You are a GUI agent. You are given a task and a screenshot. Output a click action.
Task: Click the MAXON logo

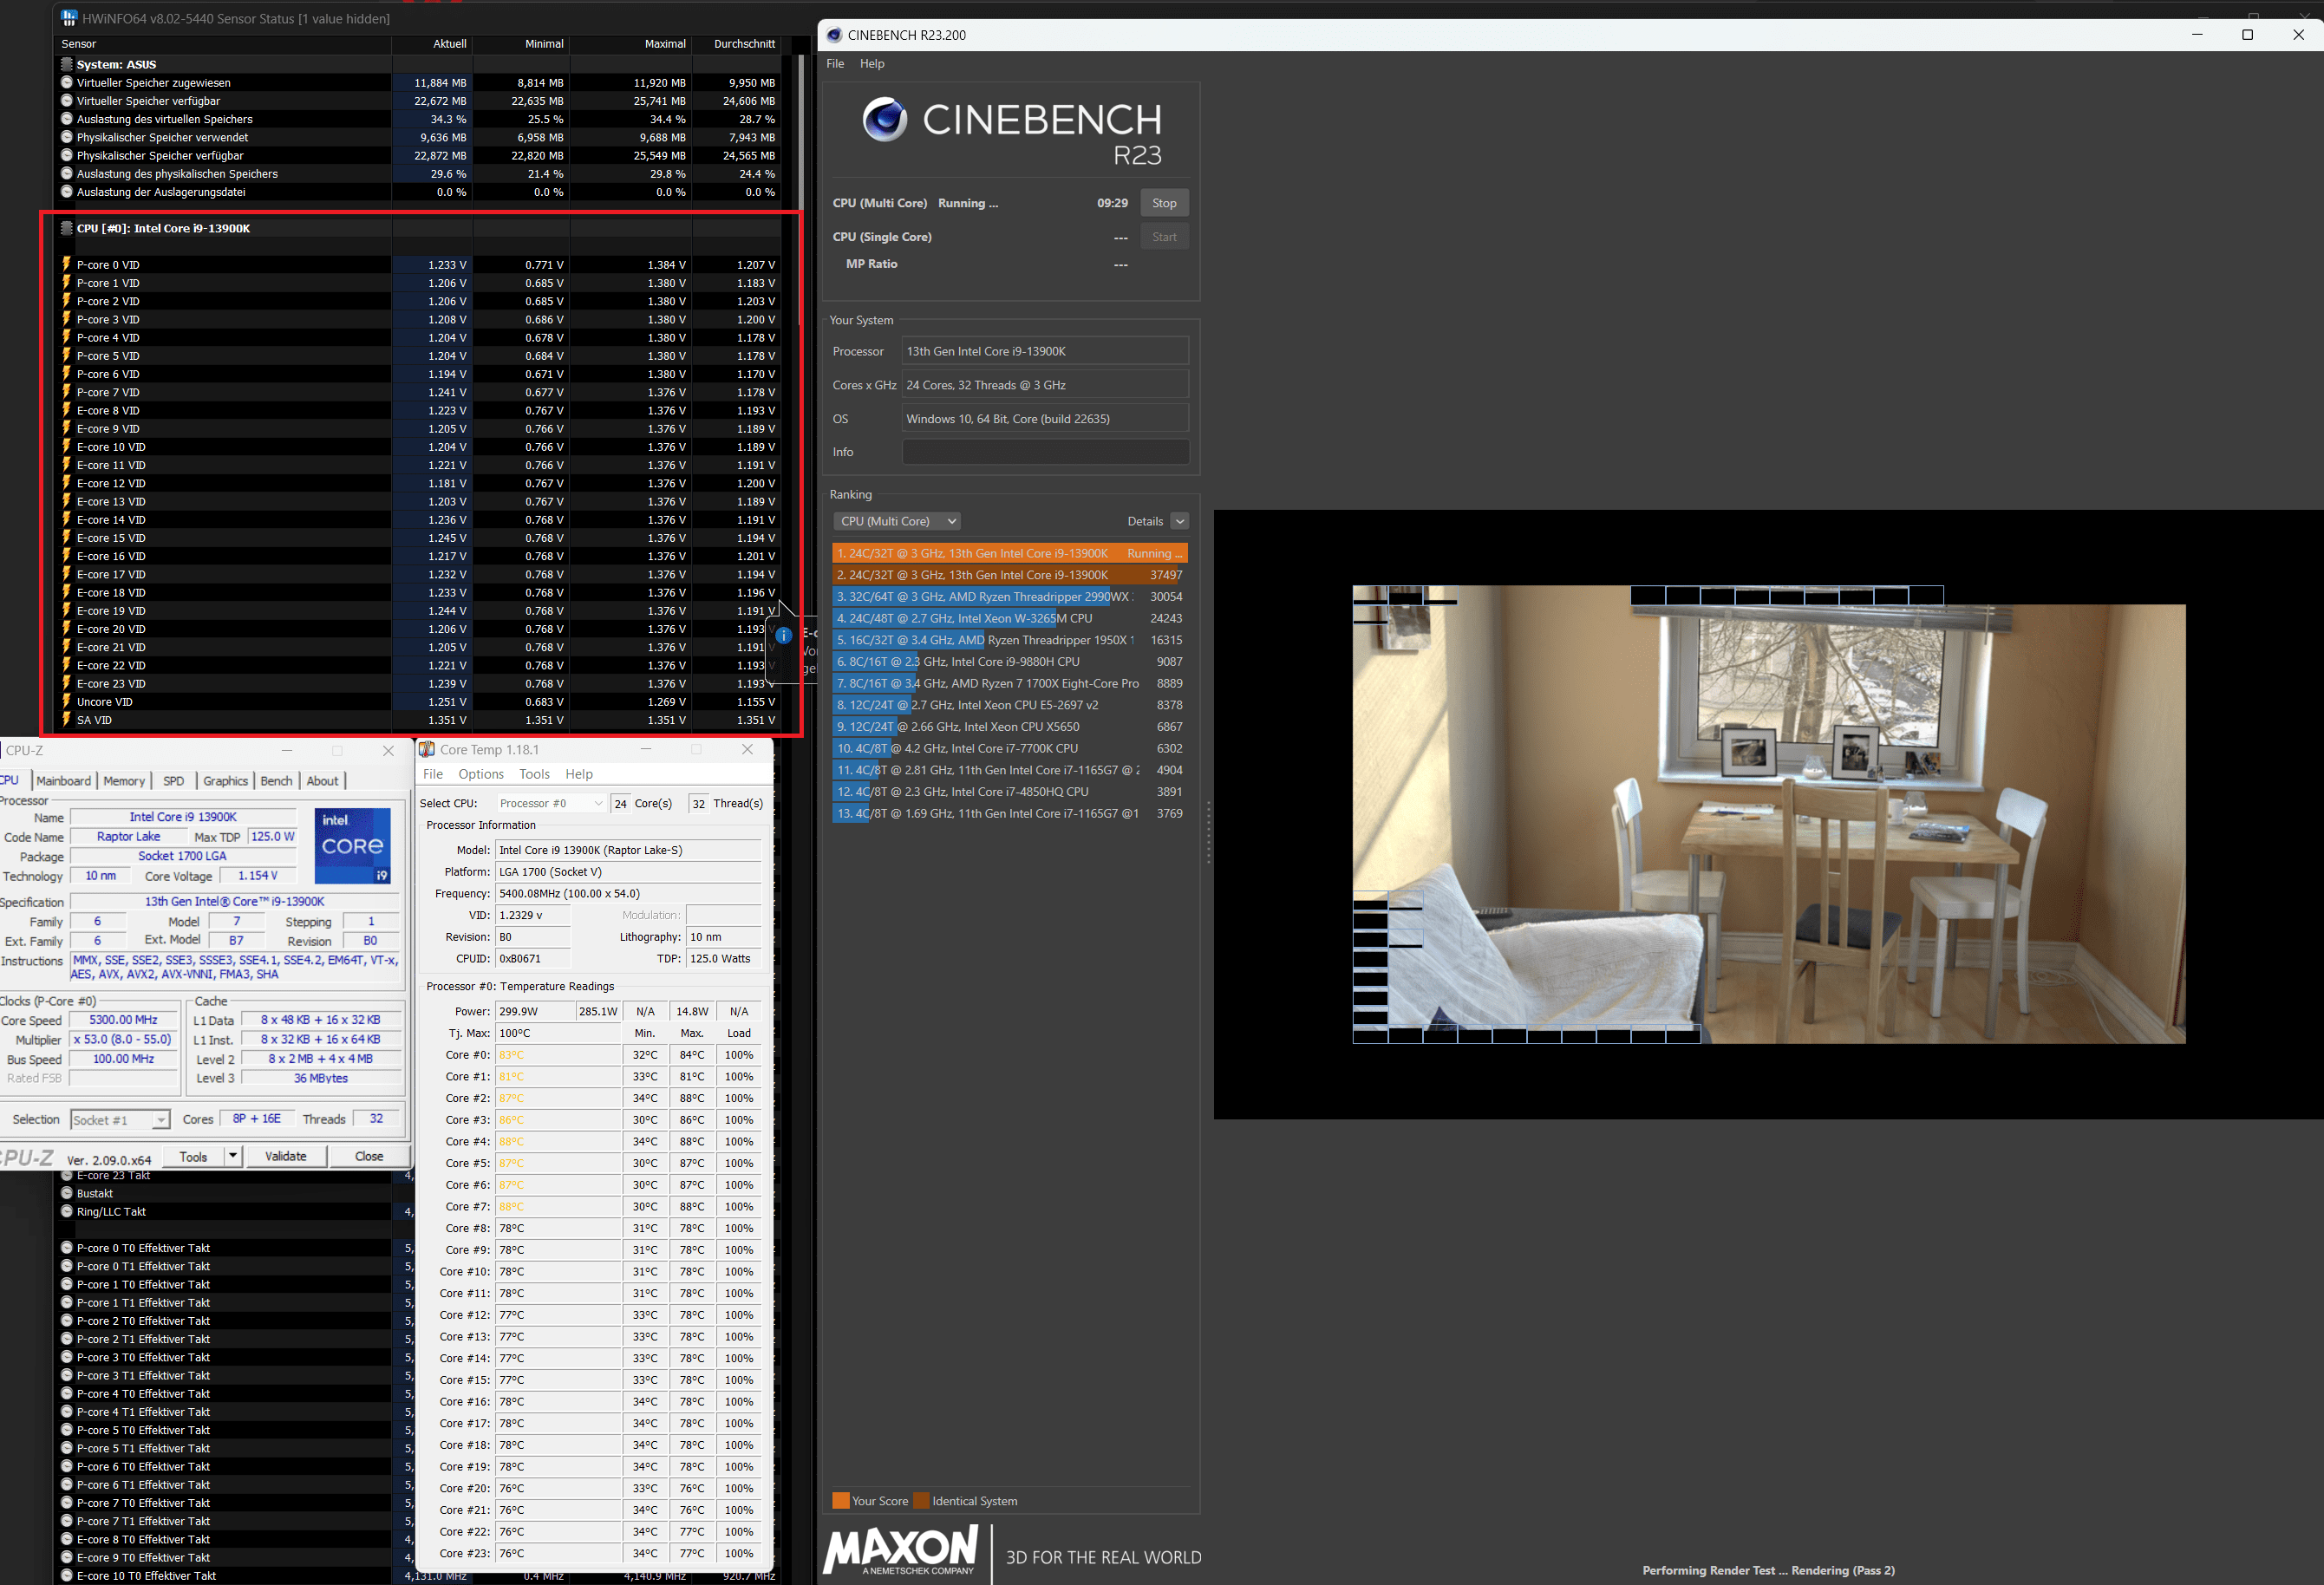tap(900, 1550)
